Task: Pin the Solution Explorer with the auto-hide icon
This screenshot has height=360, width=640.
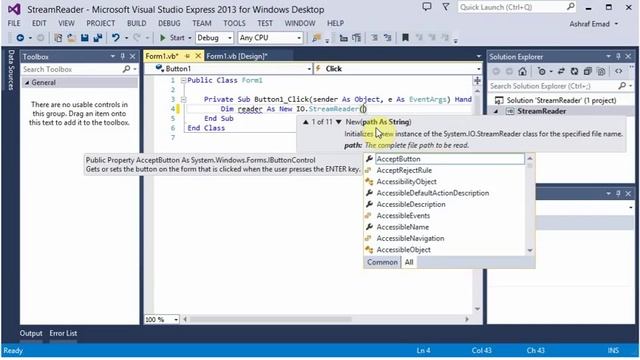Action: (x=618, y=56)
